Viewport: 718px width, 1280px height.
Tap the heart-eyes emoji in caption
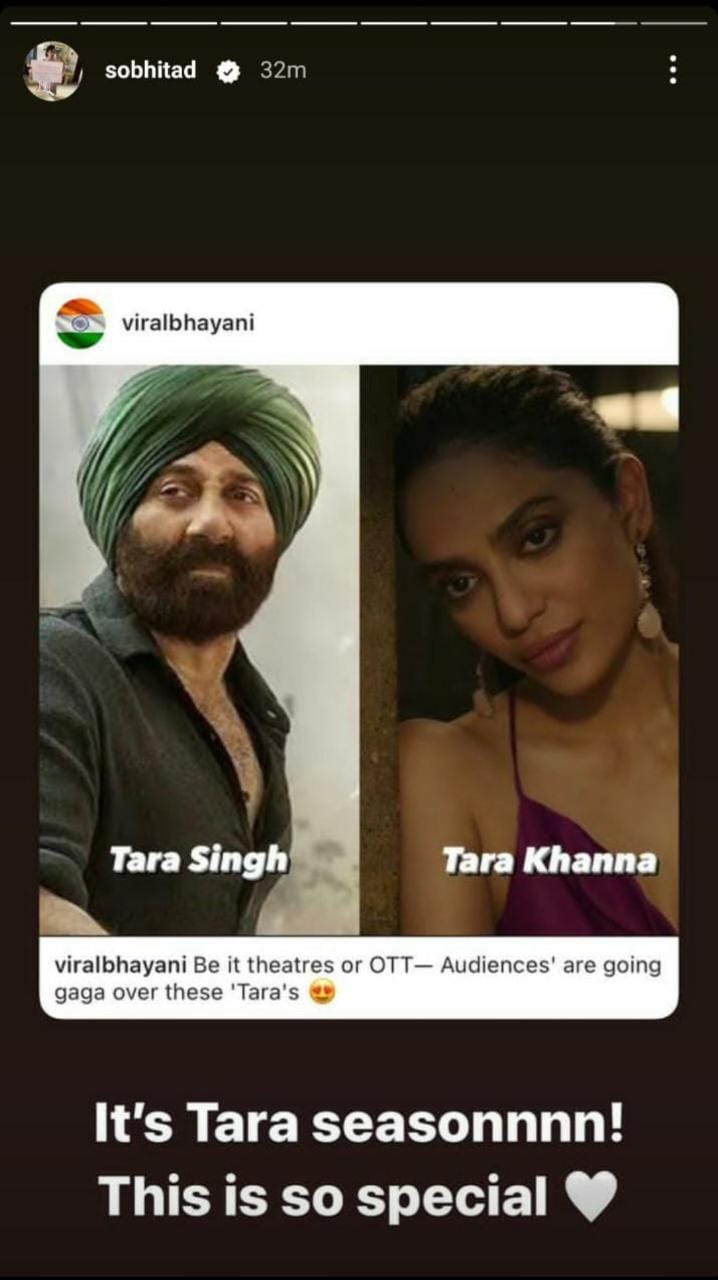point(322,994)
